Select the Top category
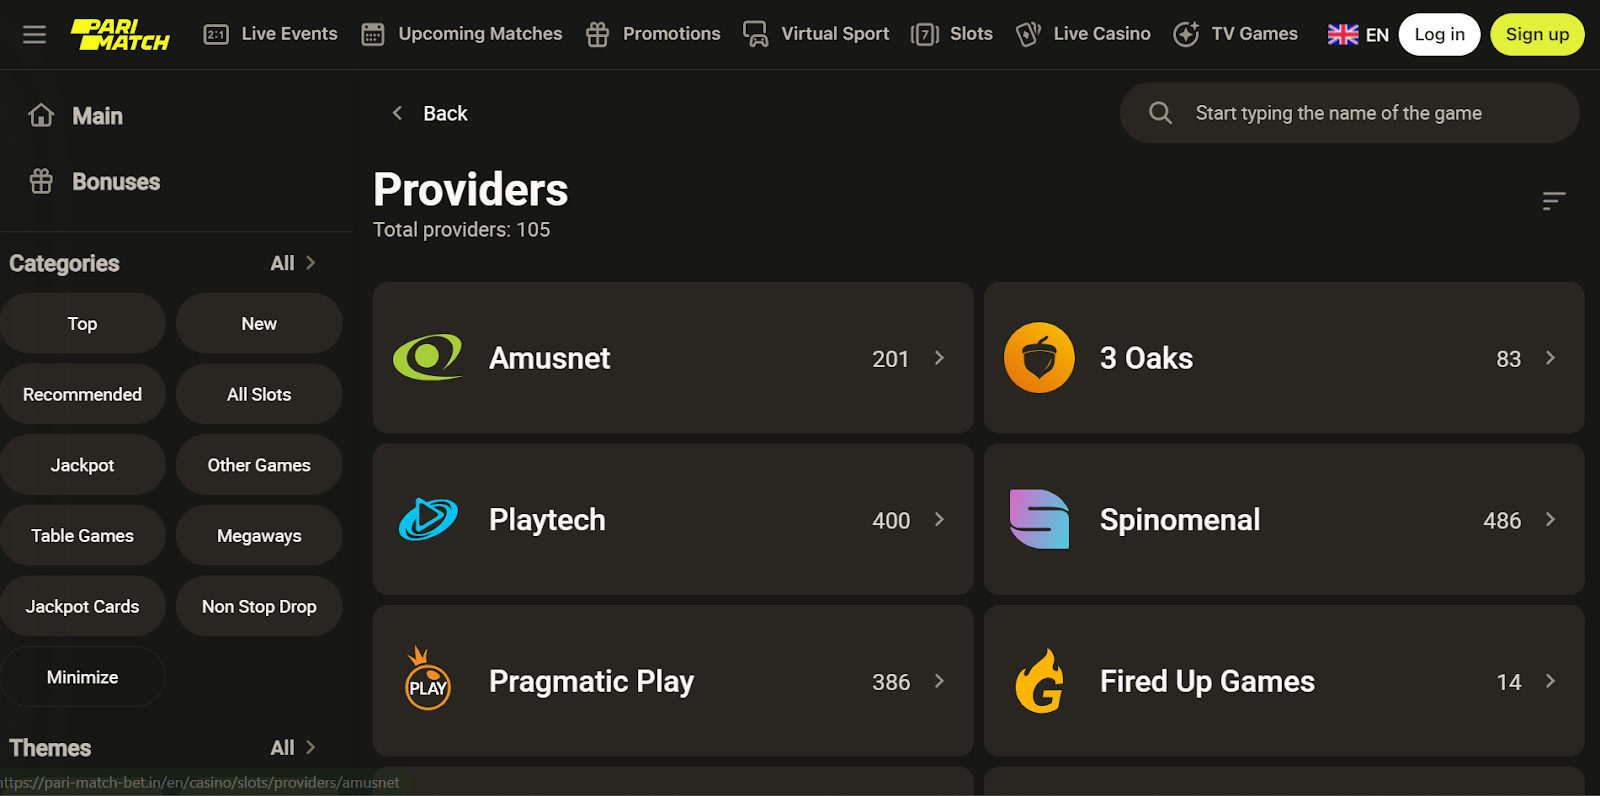This screenshot has height=796, width=1600. coord(83,323)
